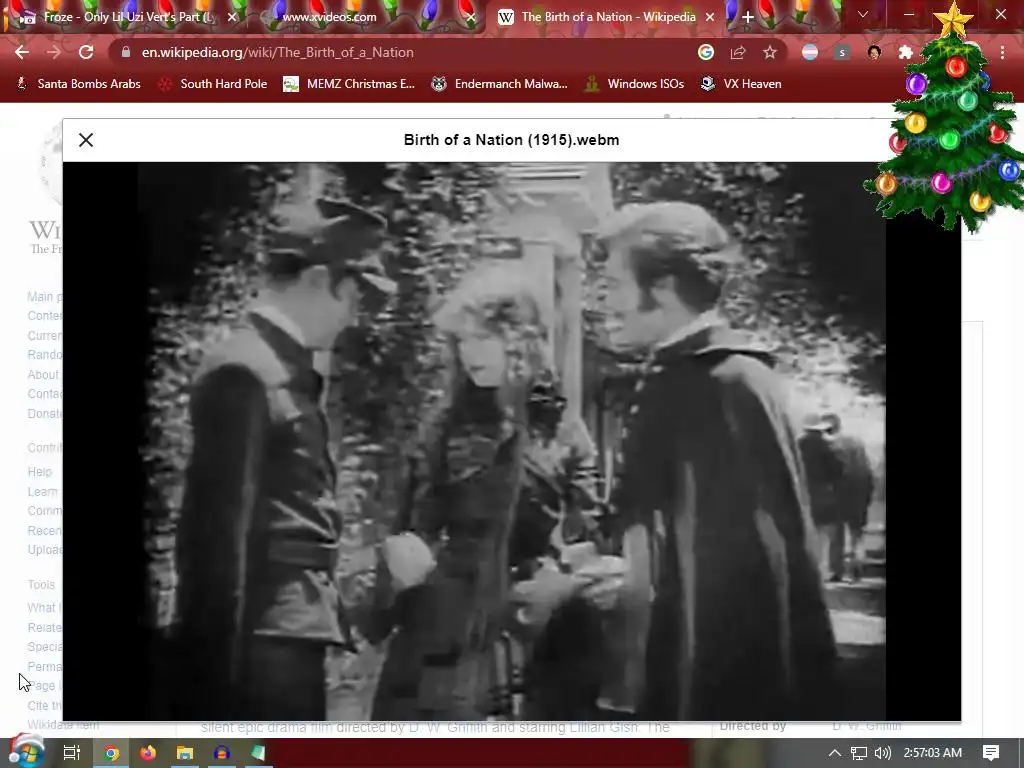Launch Firefox from the taskbar
The height and width of the screenshot is (768, 1024).
[148, 753]
